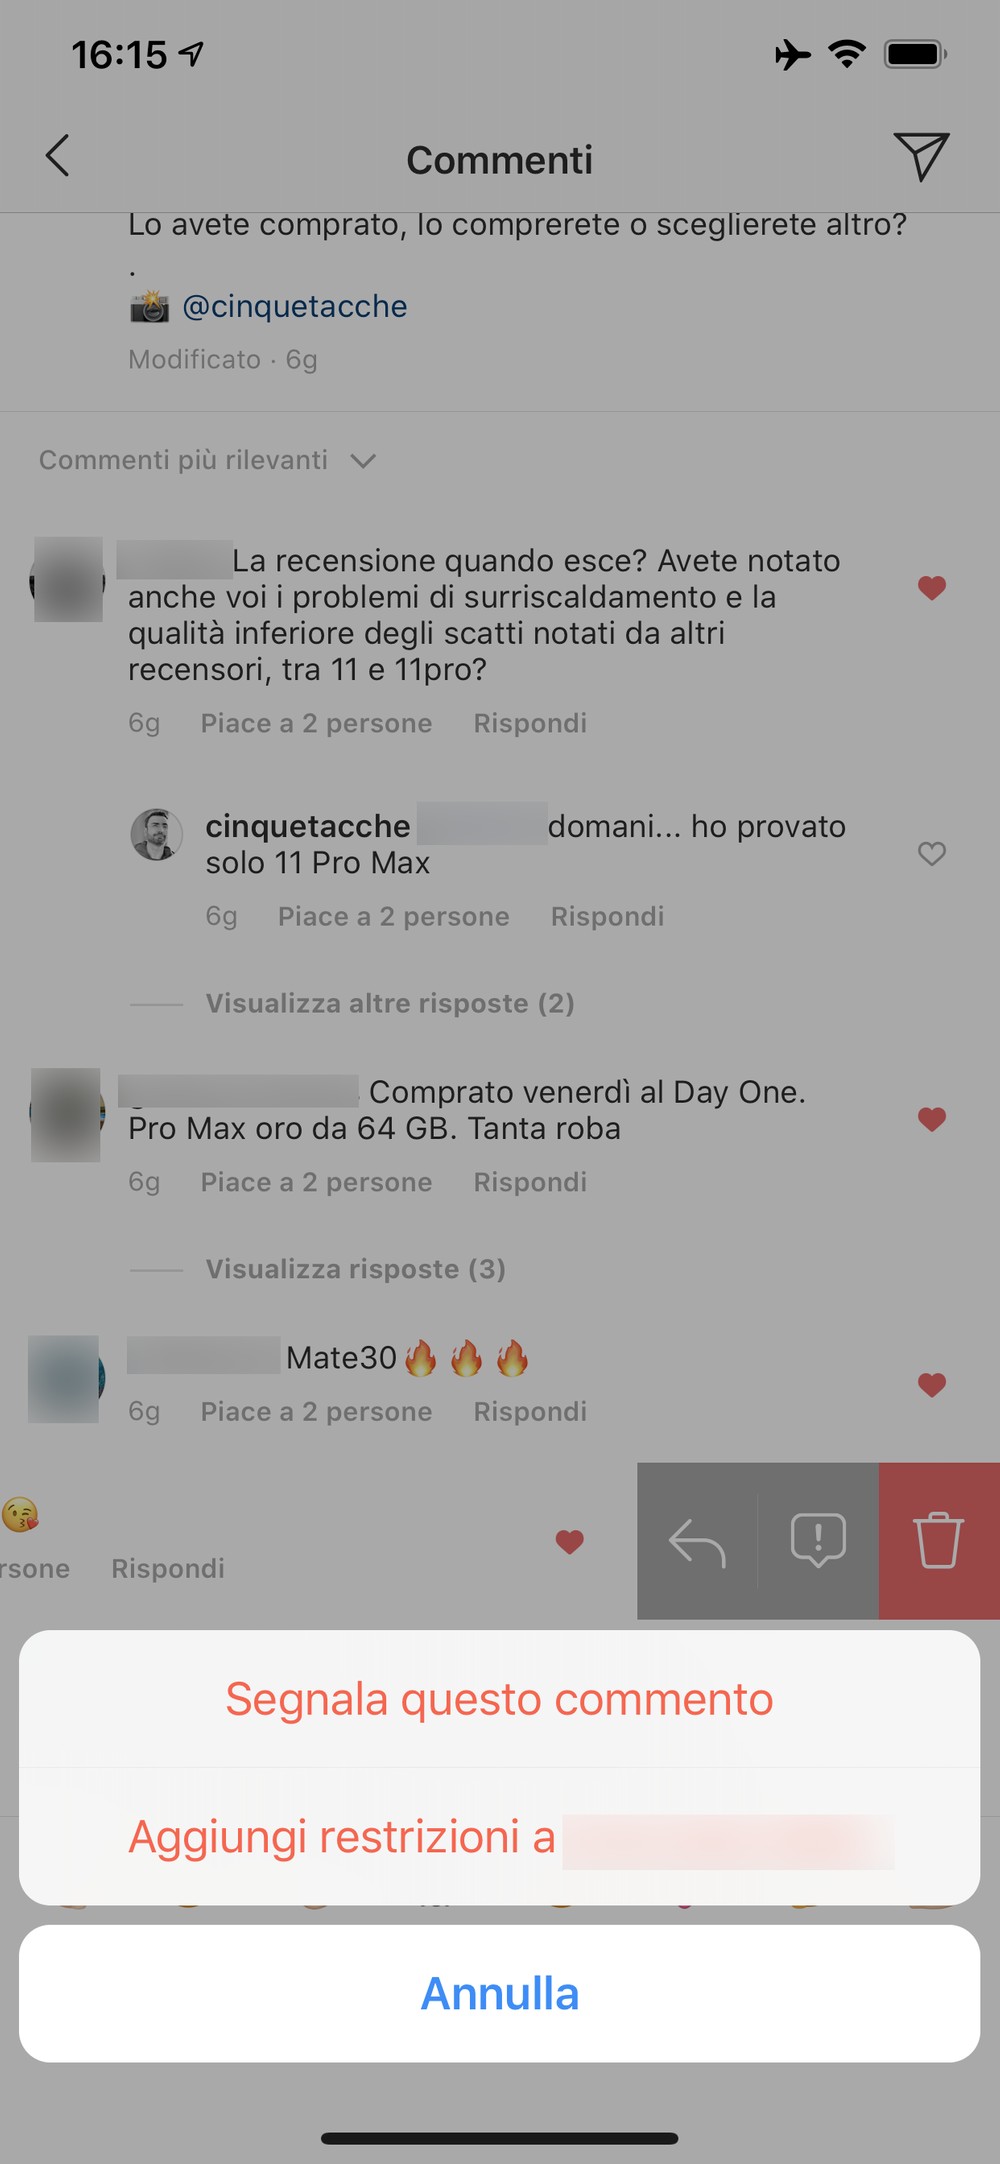Expand Visualizza altre risposte (2)
This screenshot has height=2164, width=1000.
[390, 1003]
